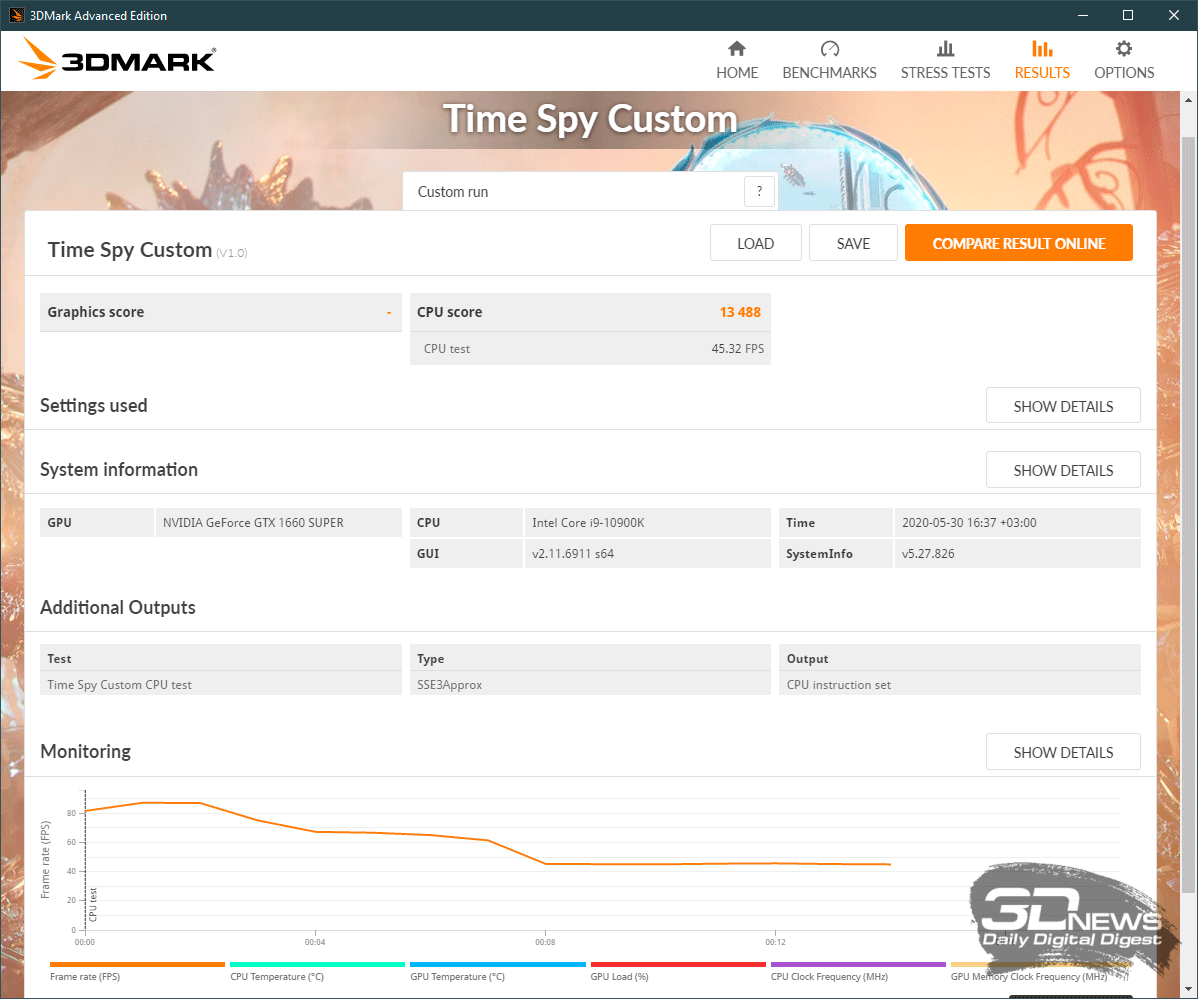Click the Time Spy Custom CPU test cell
Image resolution: width=1198 pixels, height=999 pixels.
point(220,684)
